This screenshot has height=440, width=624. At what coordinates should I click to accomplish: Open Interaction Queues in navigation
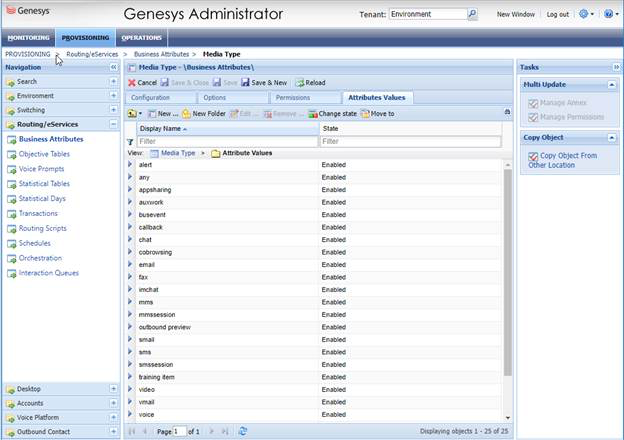click(48, 273)
